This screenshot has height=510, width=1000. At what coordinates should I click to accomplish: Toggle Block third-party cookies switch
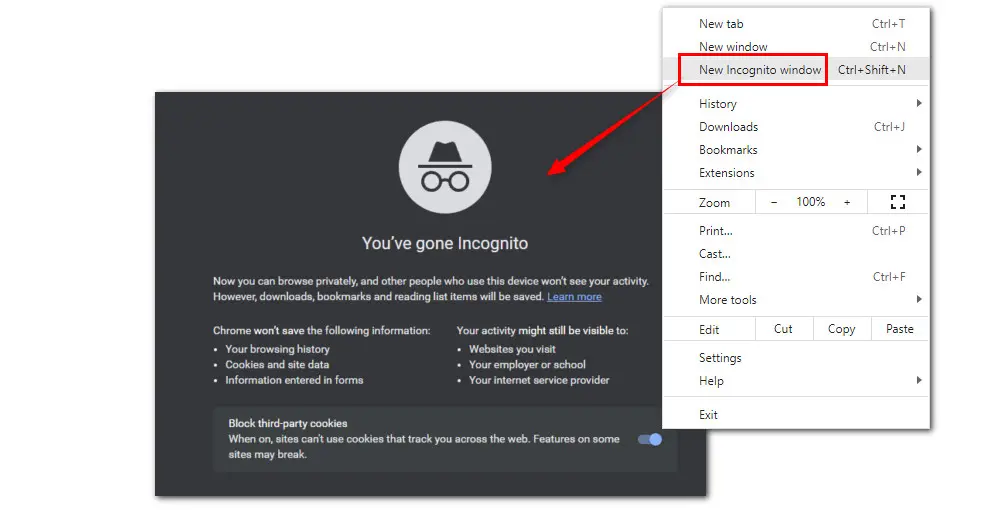tap(650, 439)
